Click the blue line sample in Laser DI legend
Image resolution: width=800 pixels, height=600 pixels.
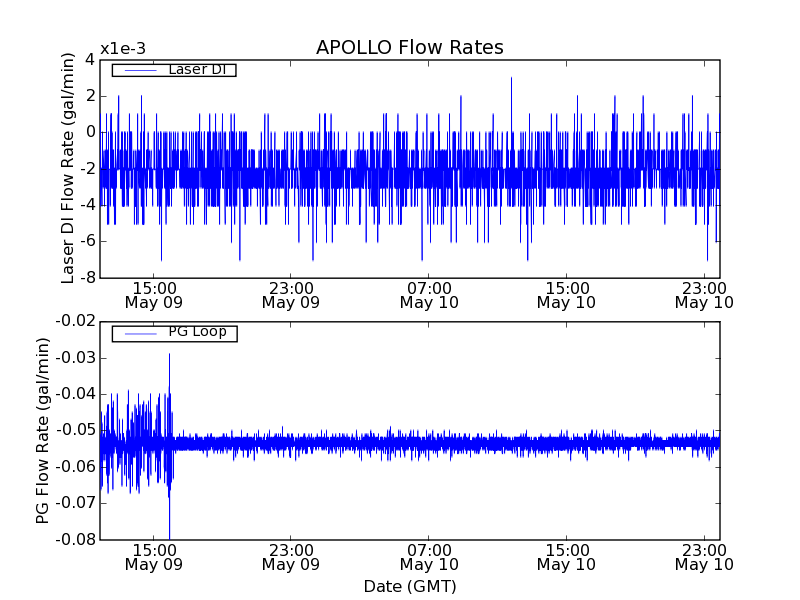pos(137,70)
